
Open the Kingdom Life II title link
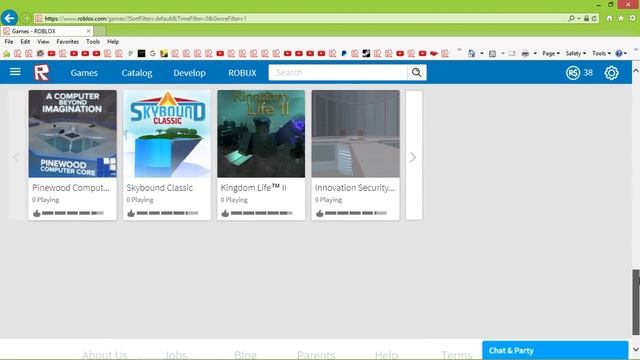coord(253,188)
